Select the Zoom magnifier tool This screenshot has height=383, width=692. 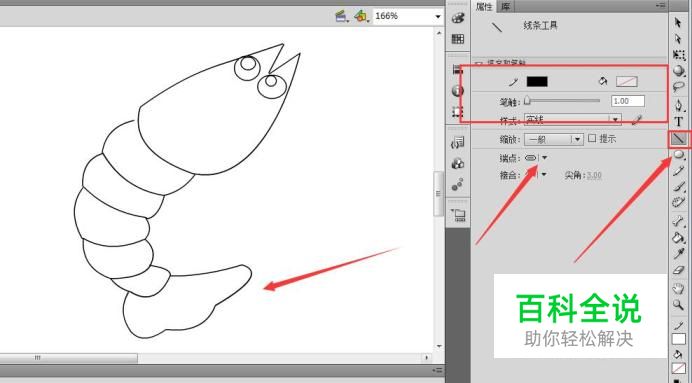[679, 305]
